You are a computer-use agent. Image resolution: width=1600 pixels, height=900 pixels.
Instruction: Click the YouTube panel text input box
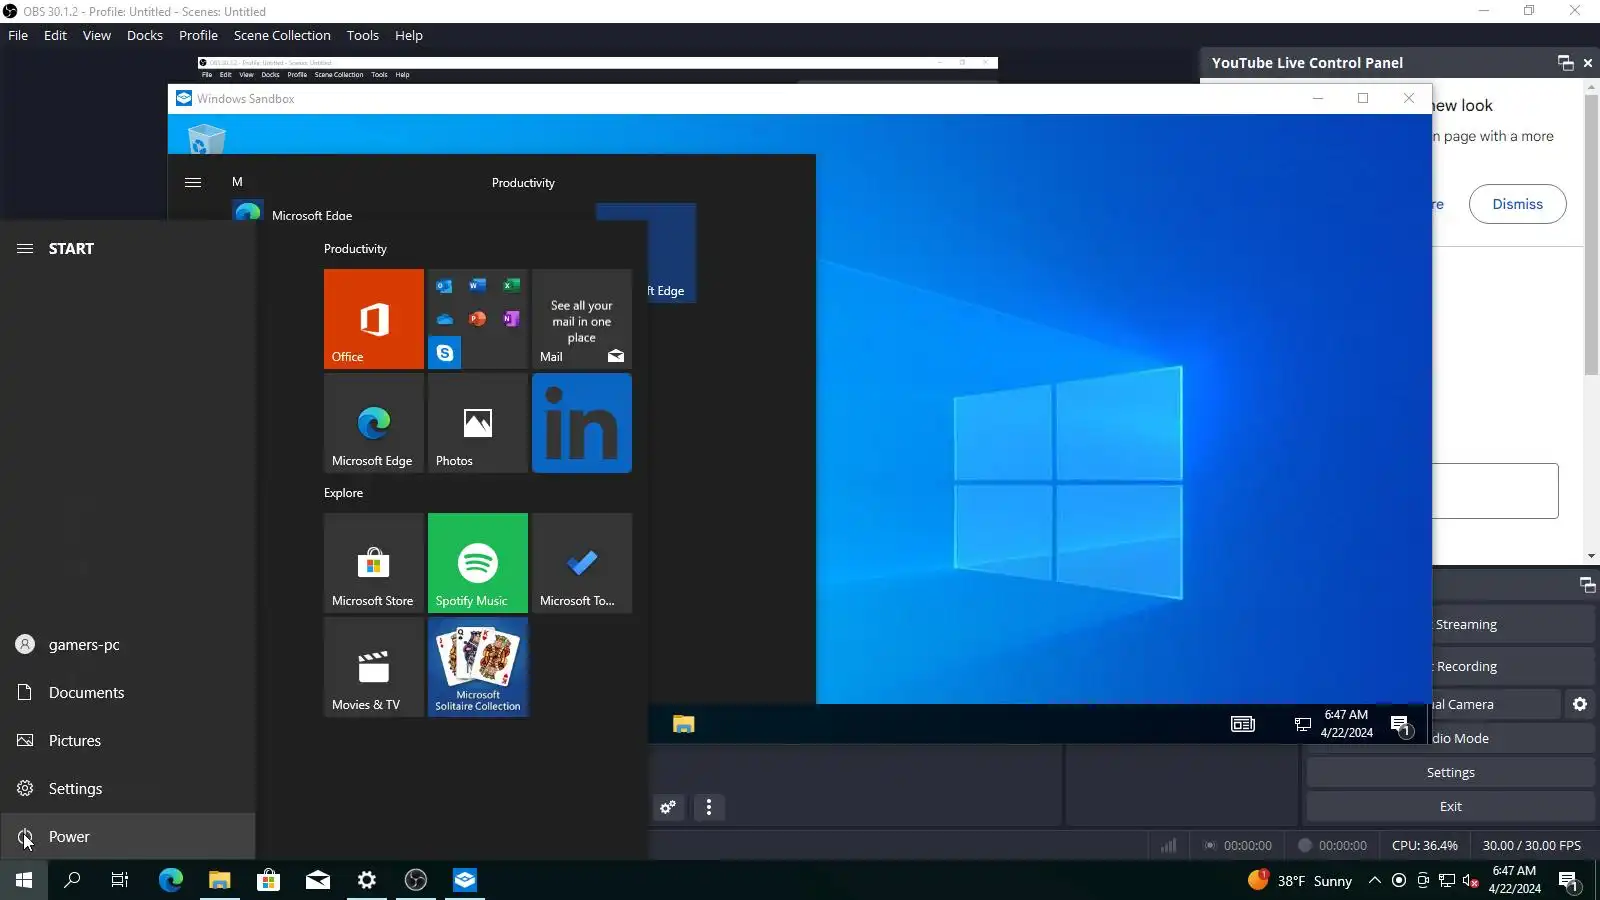(x=1495, y=491)
